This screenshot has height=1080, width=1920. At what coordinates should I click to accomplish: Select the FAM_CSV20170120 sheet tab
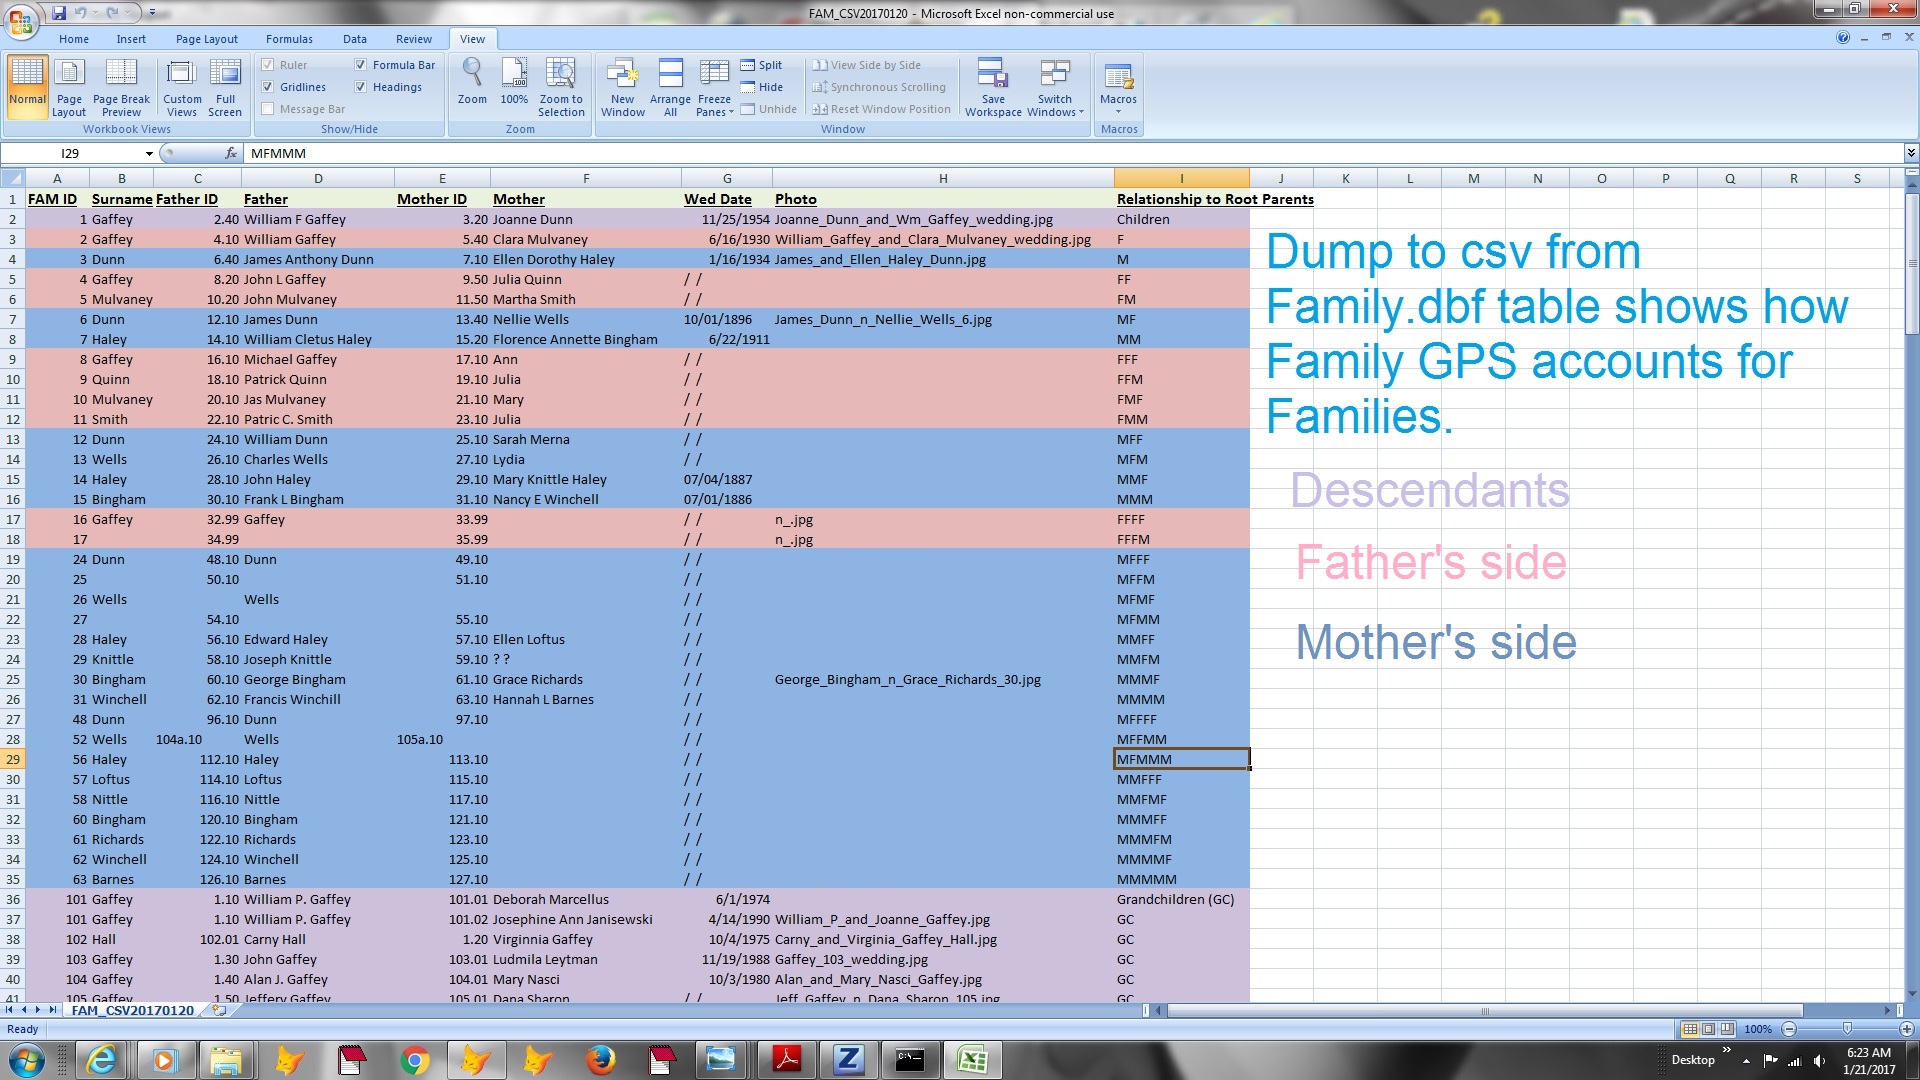[x=133, y=1010]
